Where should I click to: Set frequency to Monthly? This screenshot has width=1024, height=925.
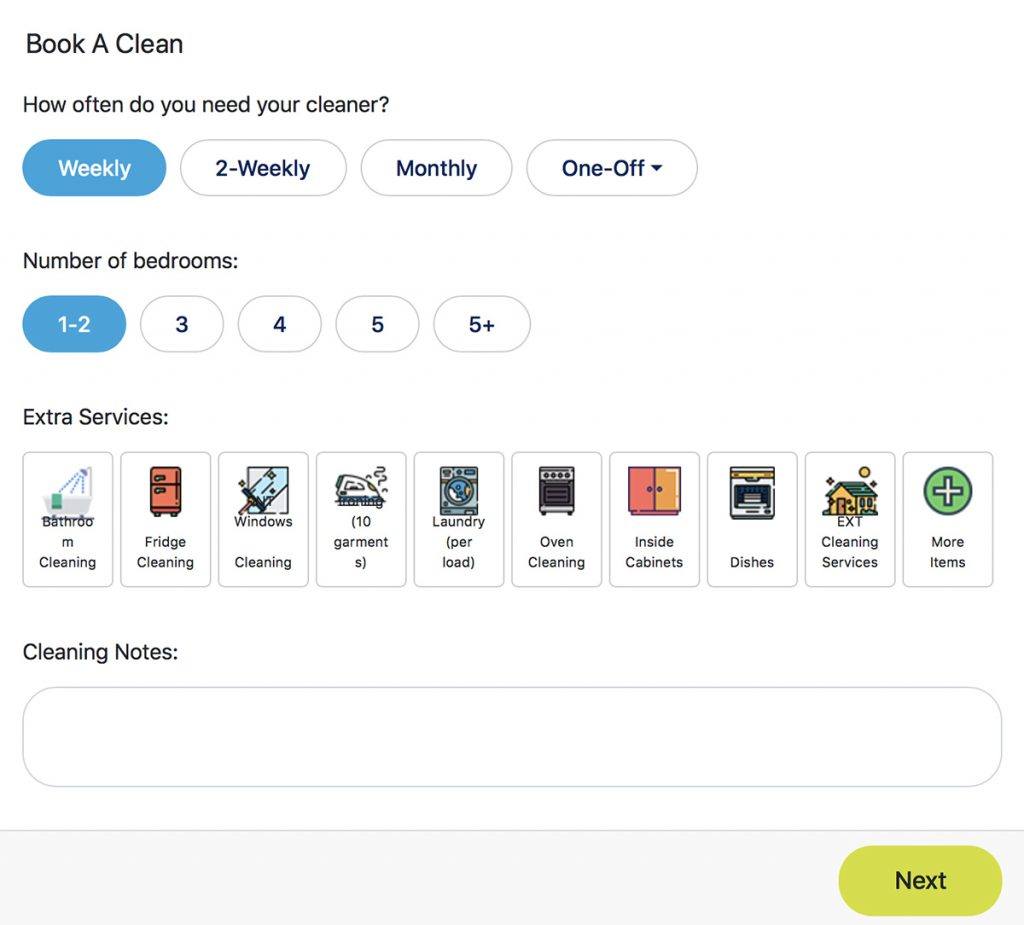436,168
